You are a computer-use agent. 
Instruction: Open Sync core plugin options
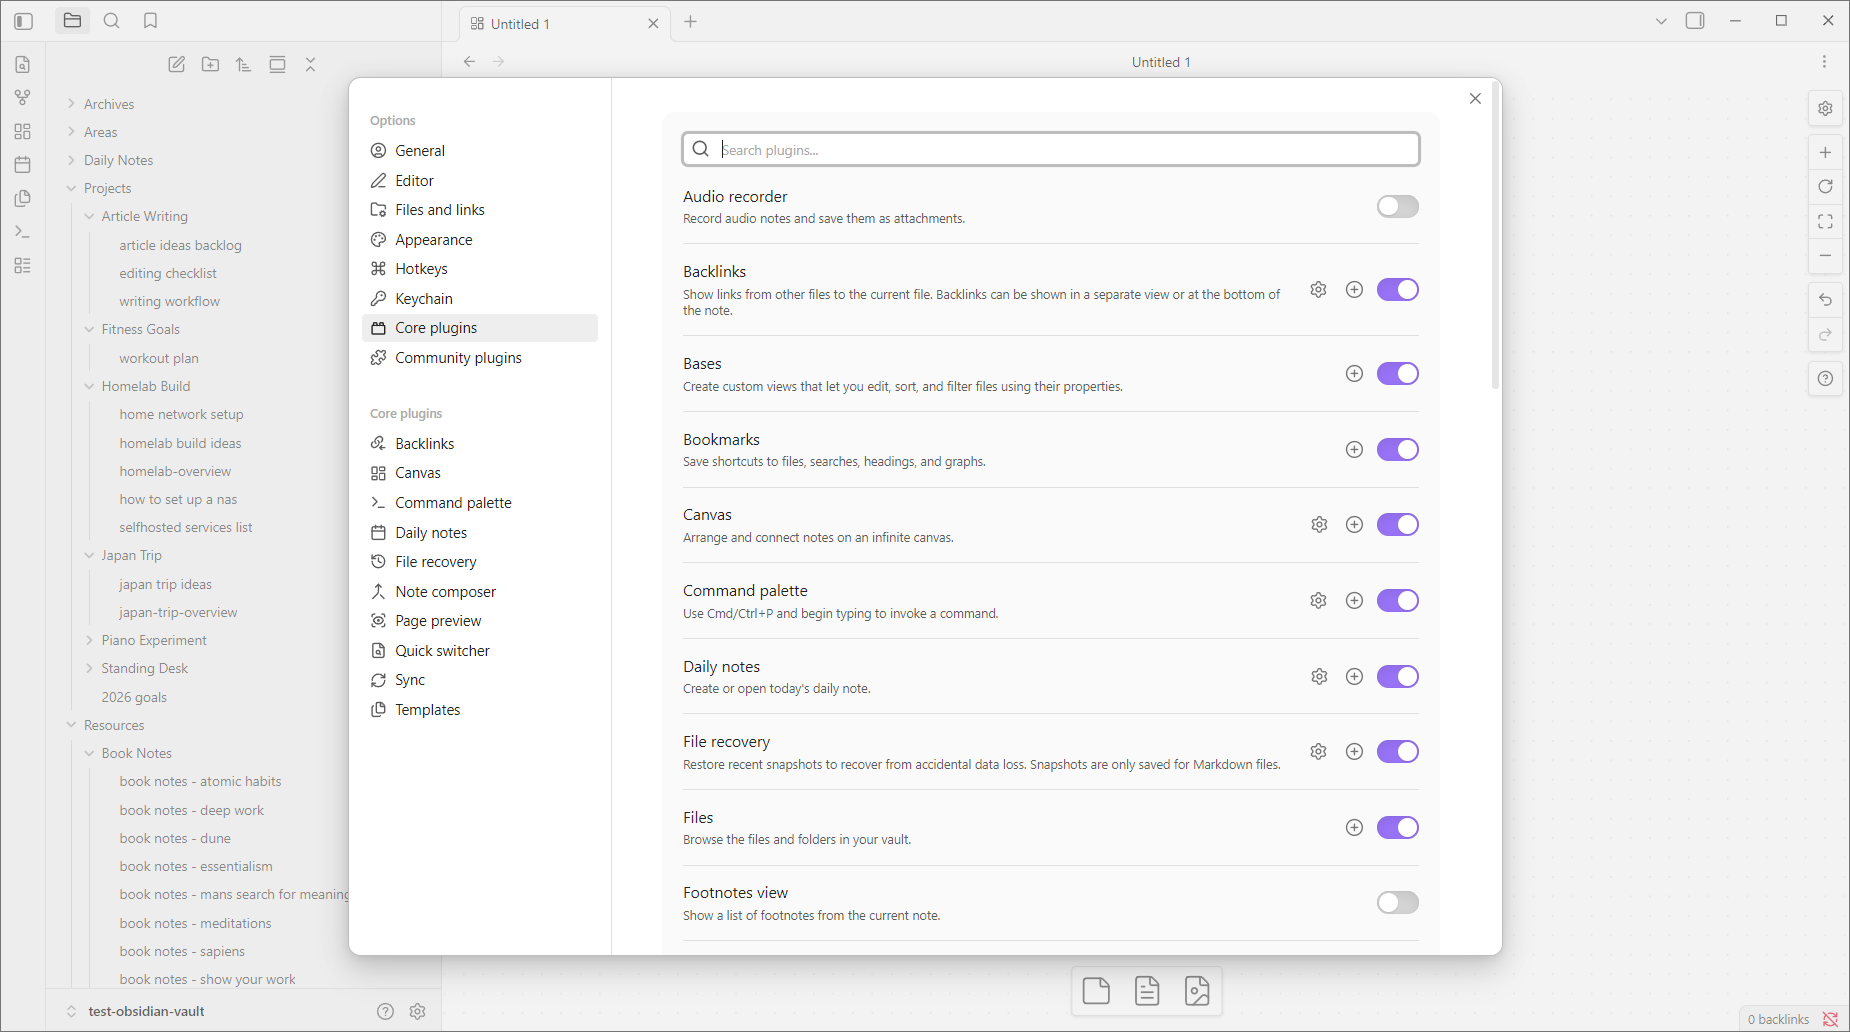pos(480,680)
